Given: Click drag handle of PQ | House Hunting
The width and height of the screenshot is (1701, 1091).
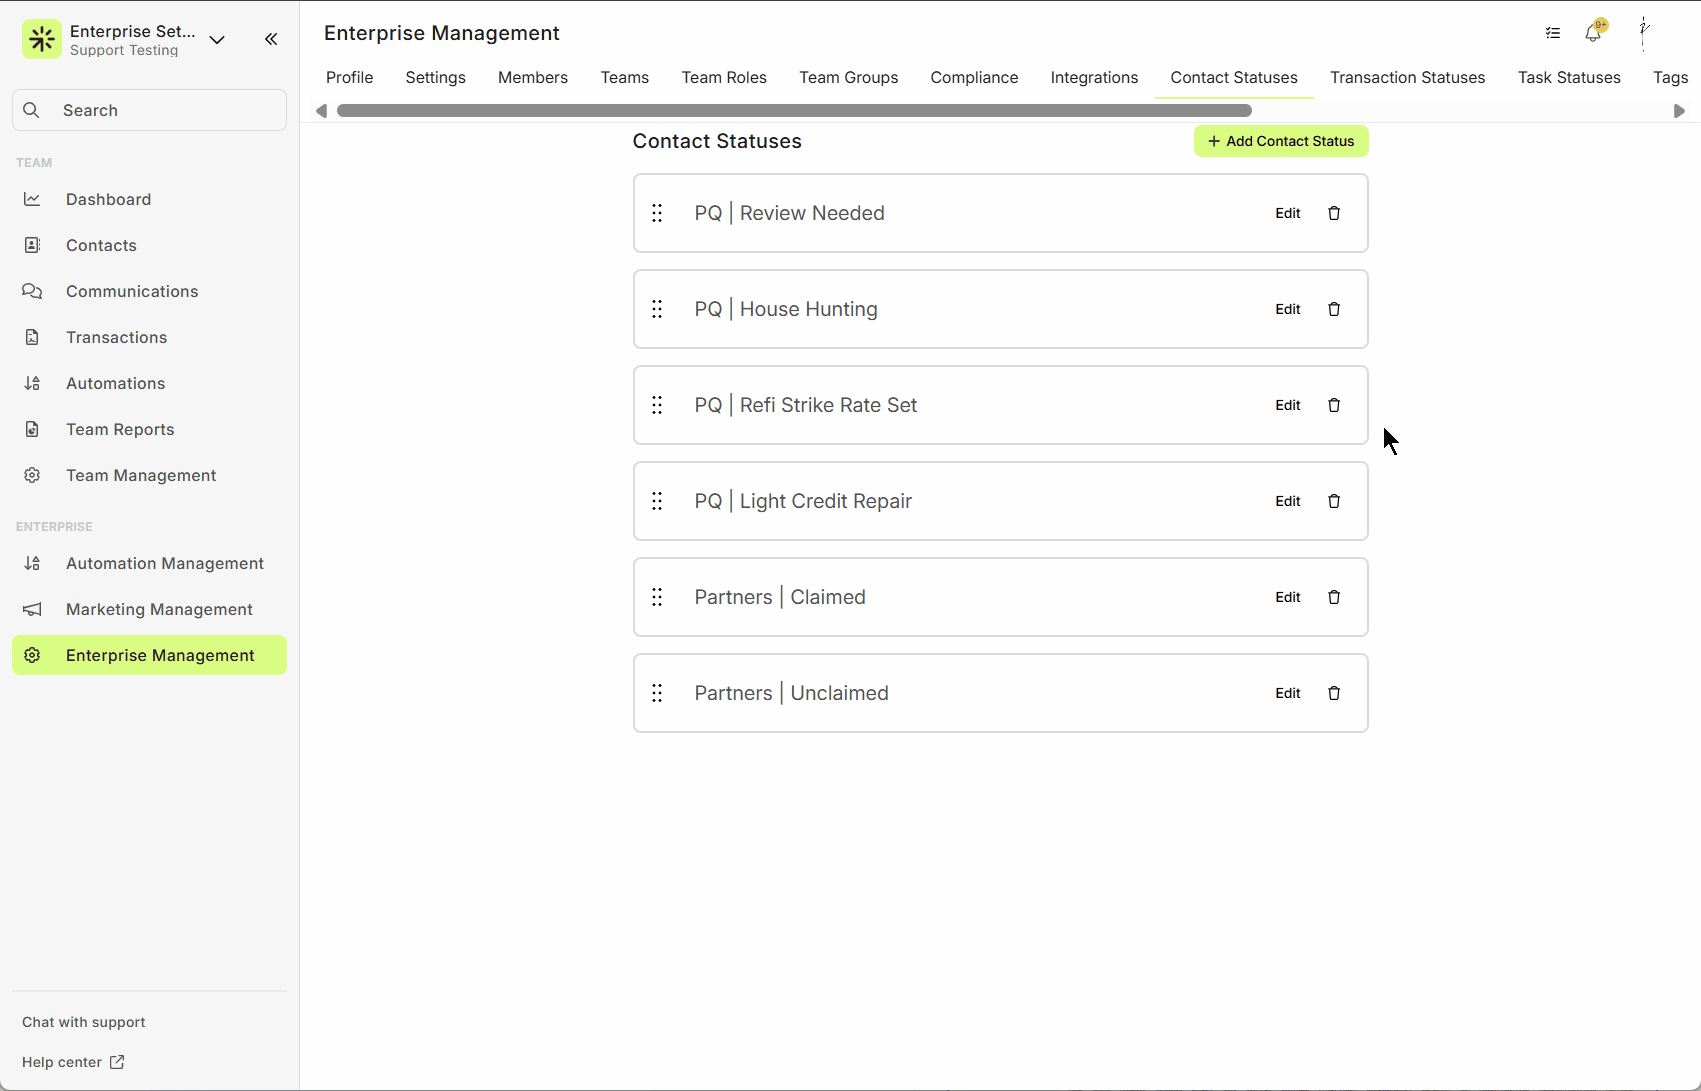Looking at the screenshot, I should [x=657, y=309].
